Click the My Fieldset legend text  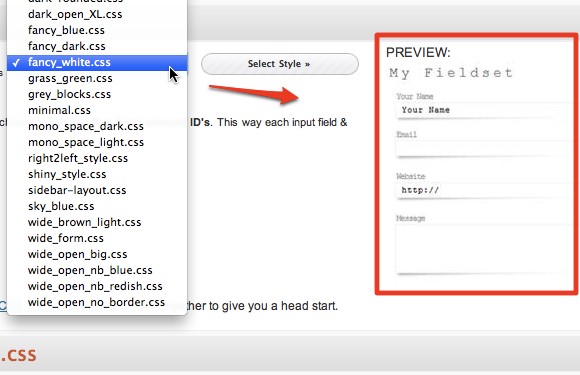(451, 73)
